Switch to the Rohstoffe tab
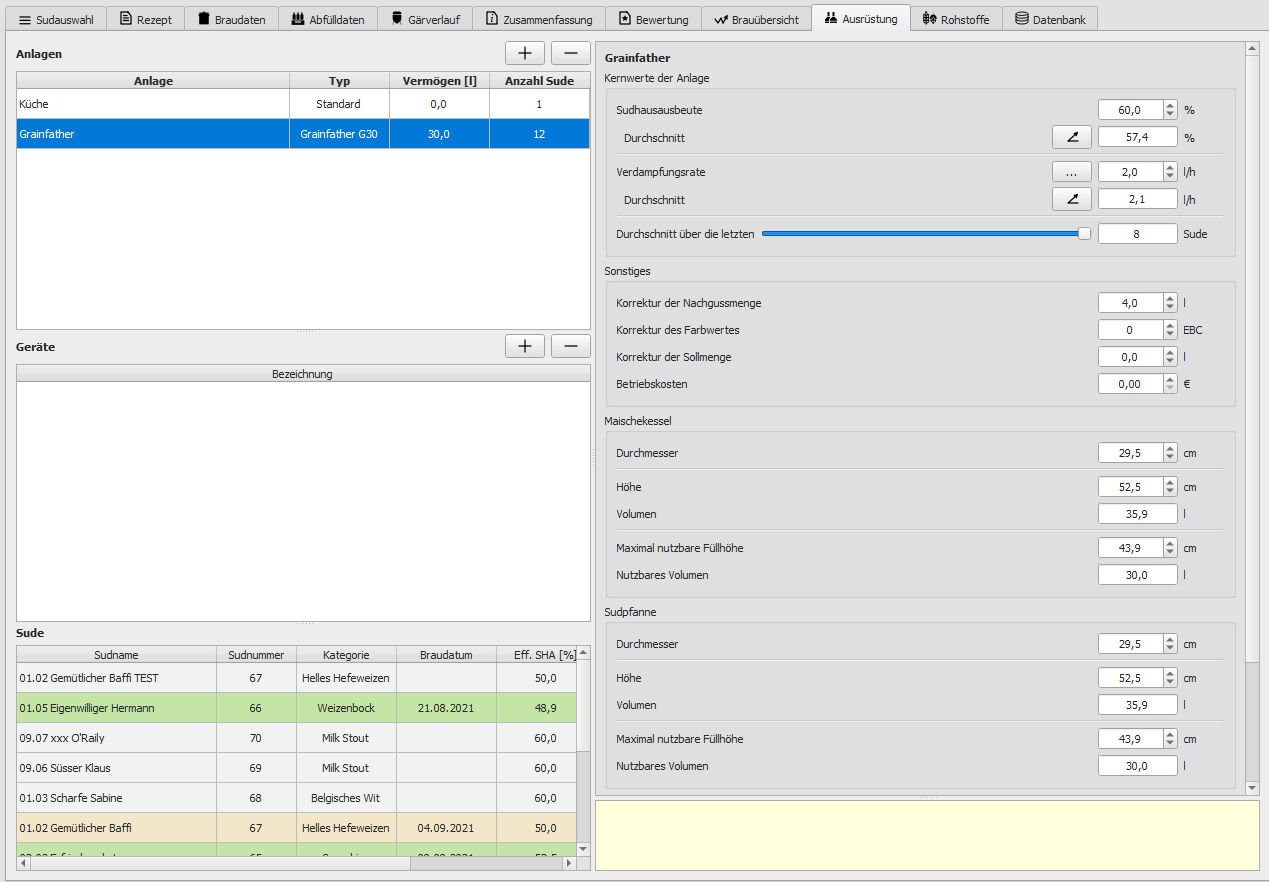 coord(956,19)
